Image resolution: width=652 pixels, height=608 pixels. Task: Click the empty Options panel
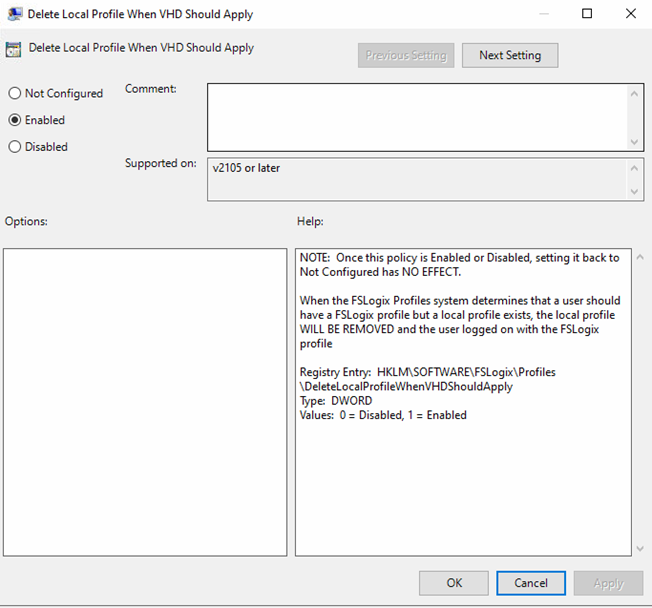coord(145,401)
